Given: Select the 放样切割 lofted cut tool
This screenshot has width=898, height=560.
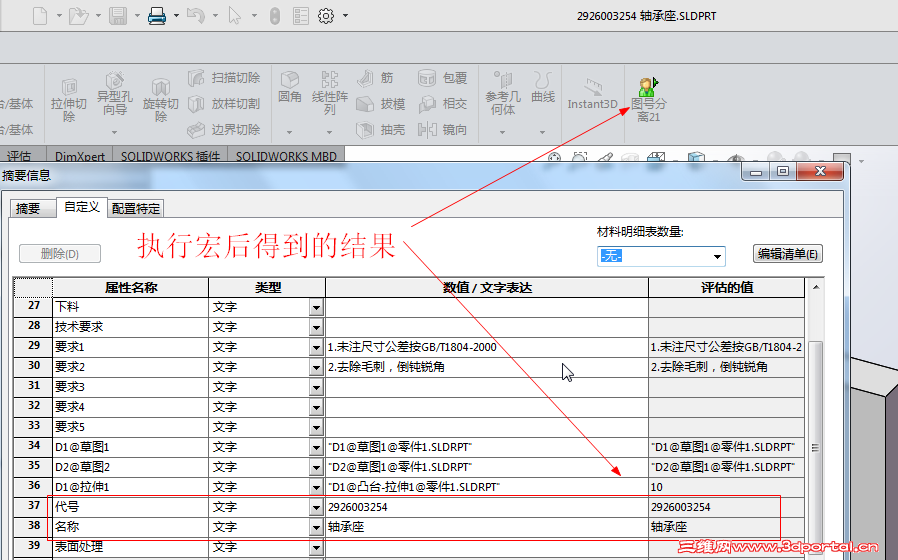Looking at the screenshot, I should coord(224,104).
